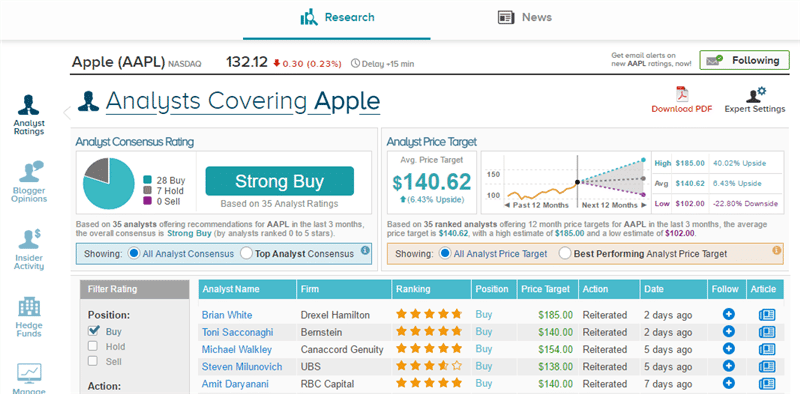Click Brian White's Buy position link
Viewport: 800px width, 394px height.
pos(484,314)
